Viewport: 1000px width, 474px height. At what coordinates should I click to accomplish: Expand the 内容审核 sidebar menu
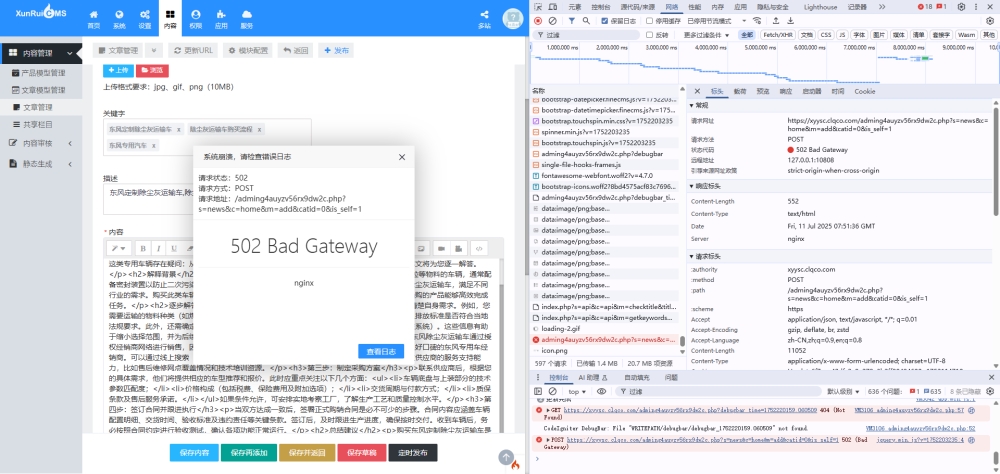[x=41, y=144]
